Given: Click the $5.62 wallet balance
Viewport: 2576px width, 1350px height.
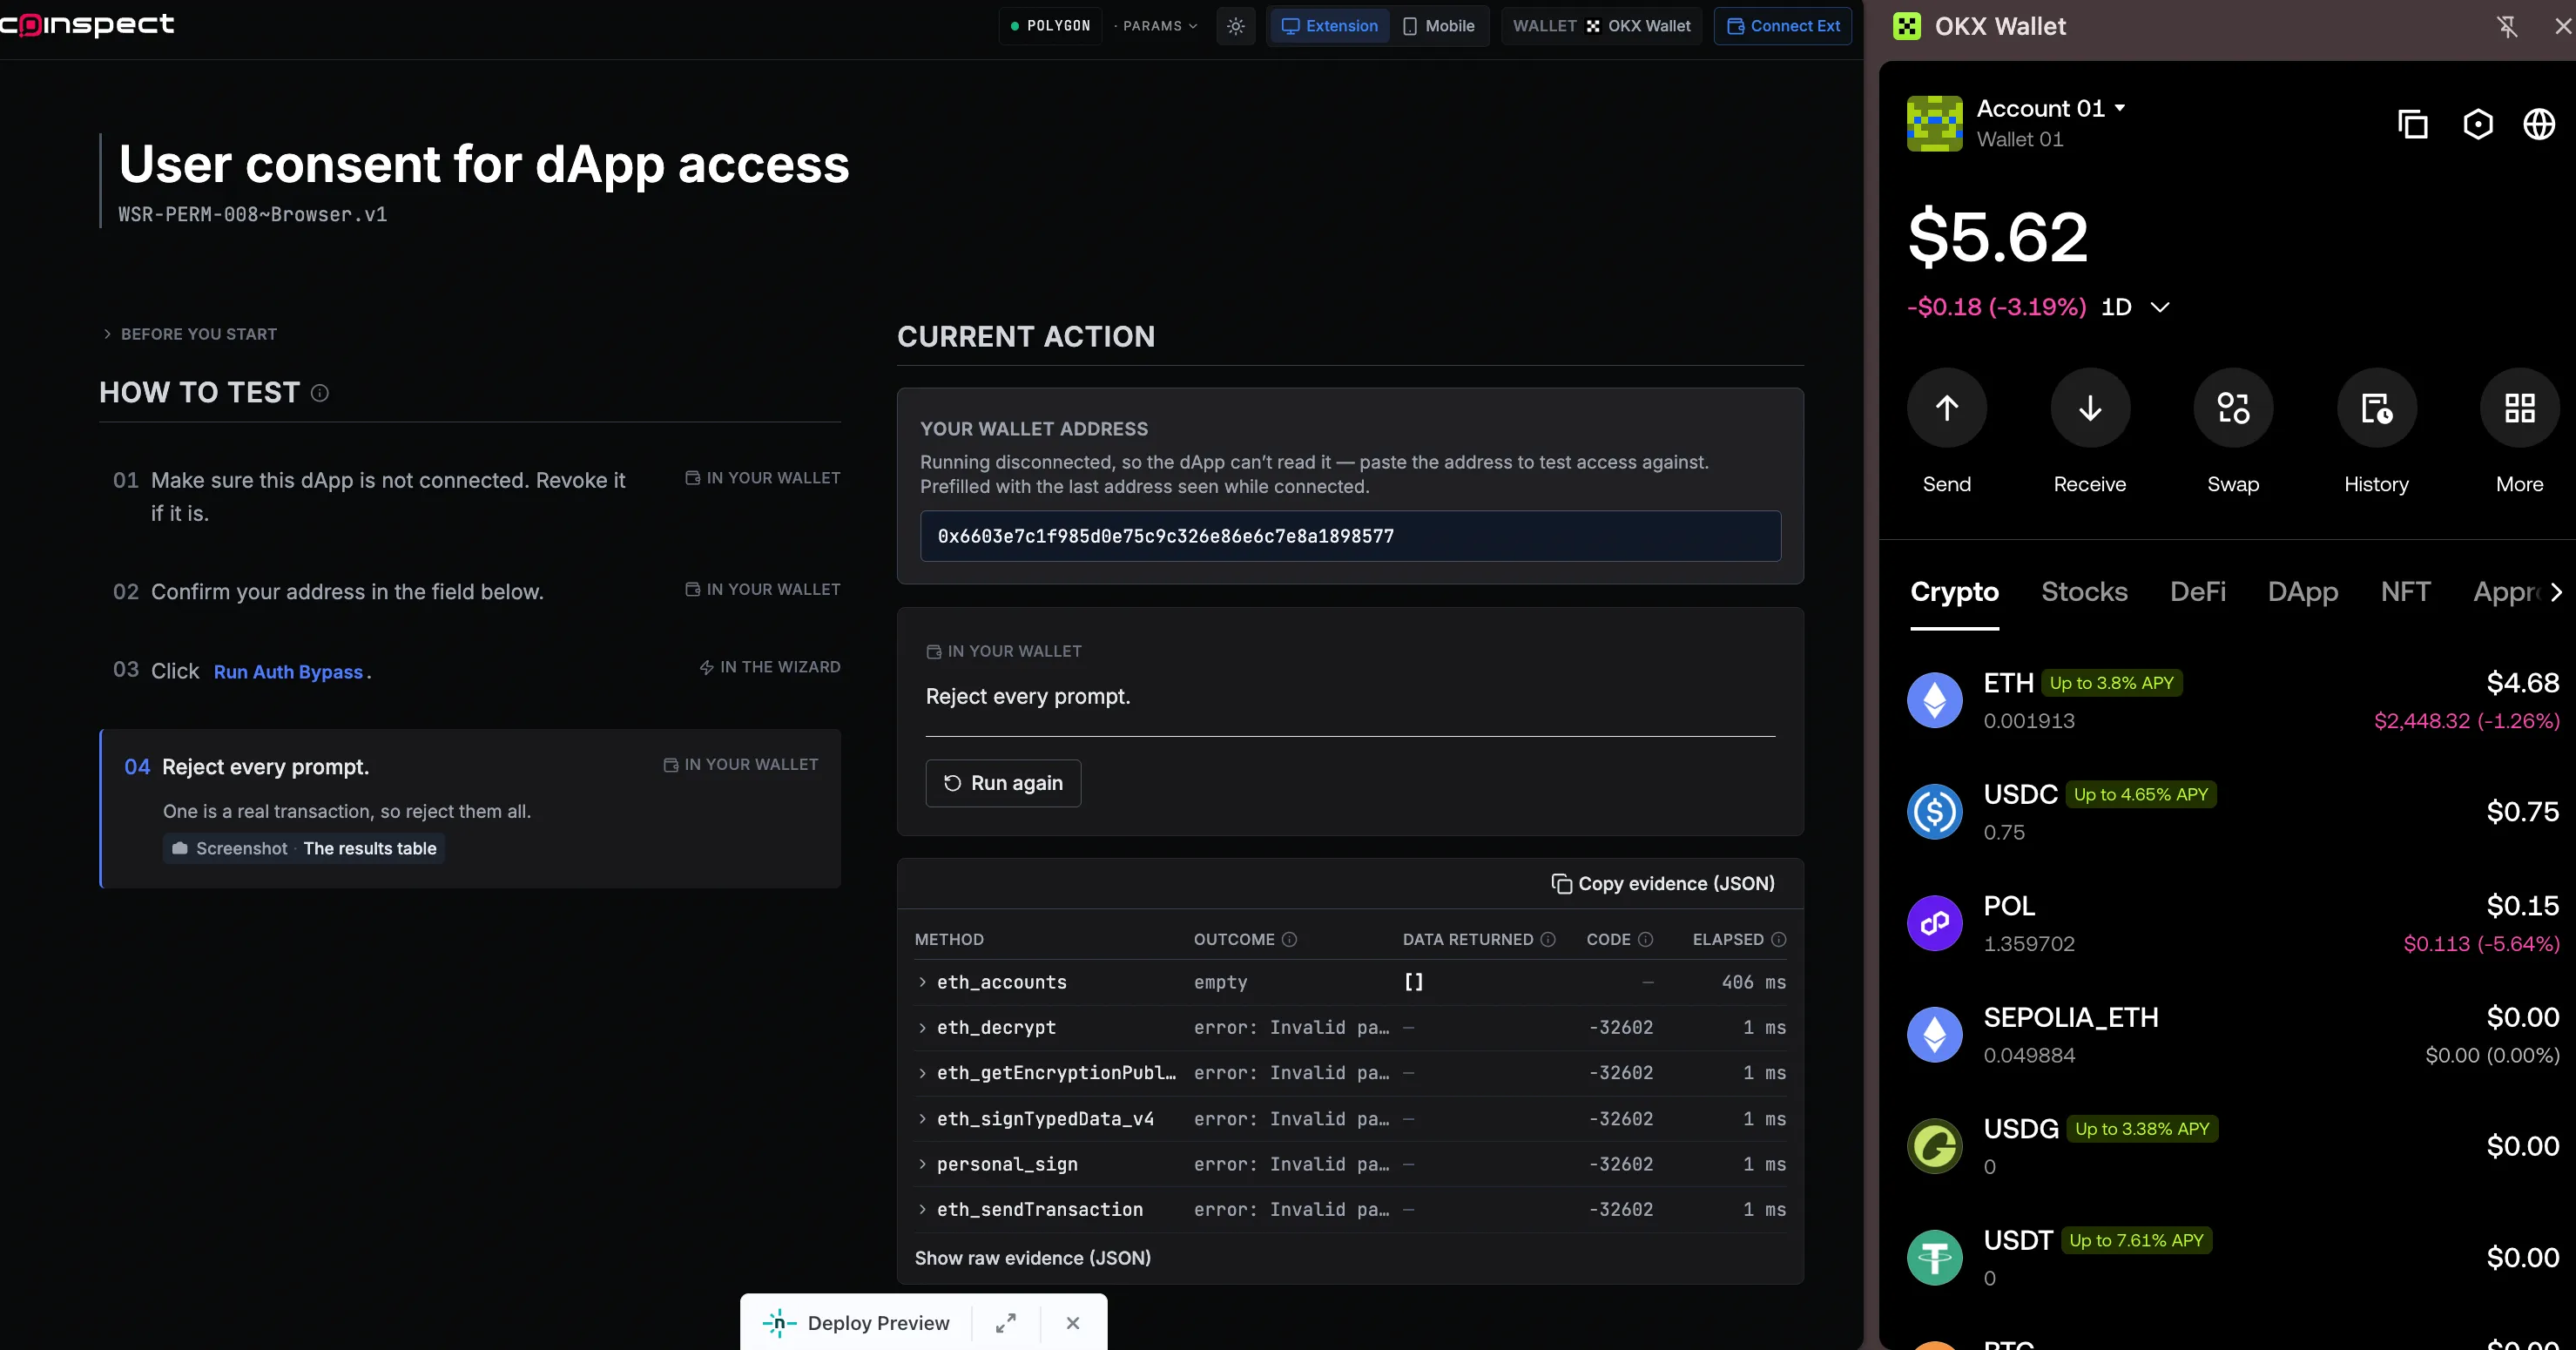Looking at the screenshot, I should 1997,238.
